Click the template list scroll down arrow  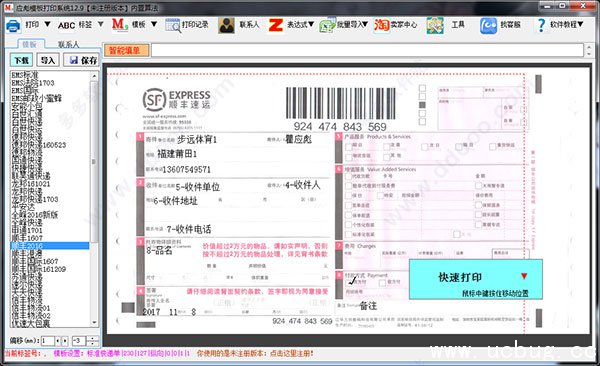[x=94, y=322]
